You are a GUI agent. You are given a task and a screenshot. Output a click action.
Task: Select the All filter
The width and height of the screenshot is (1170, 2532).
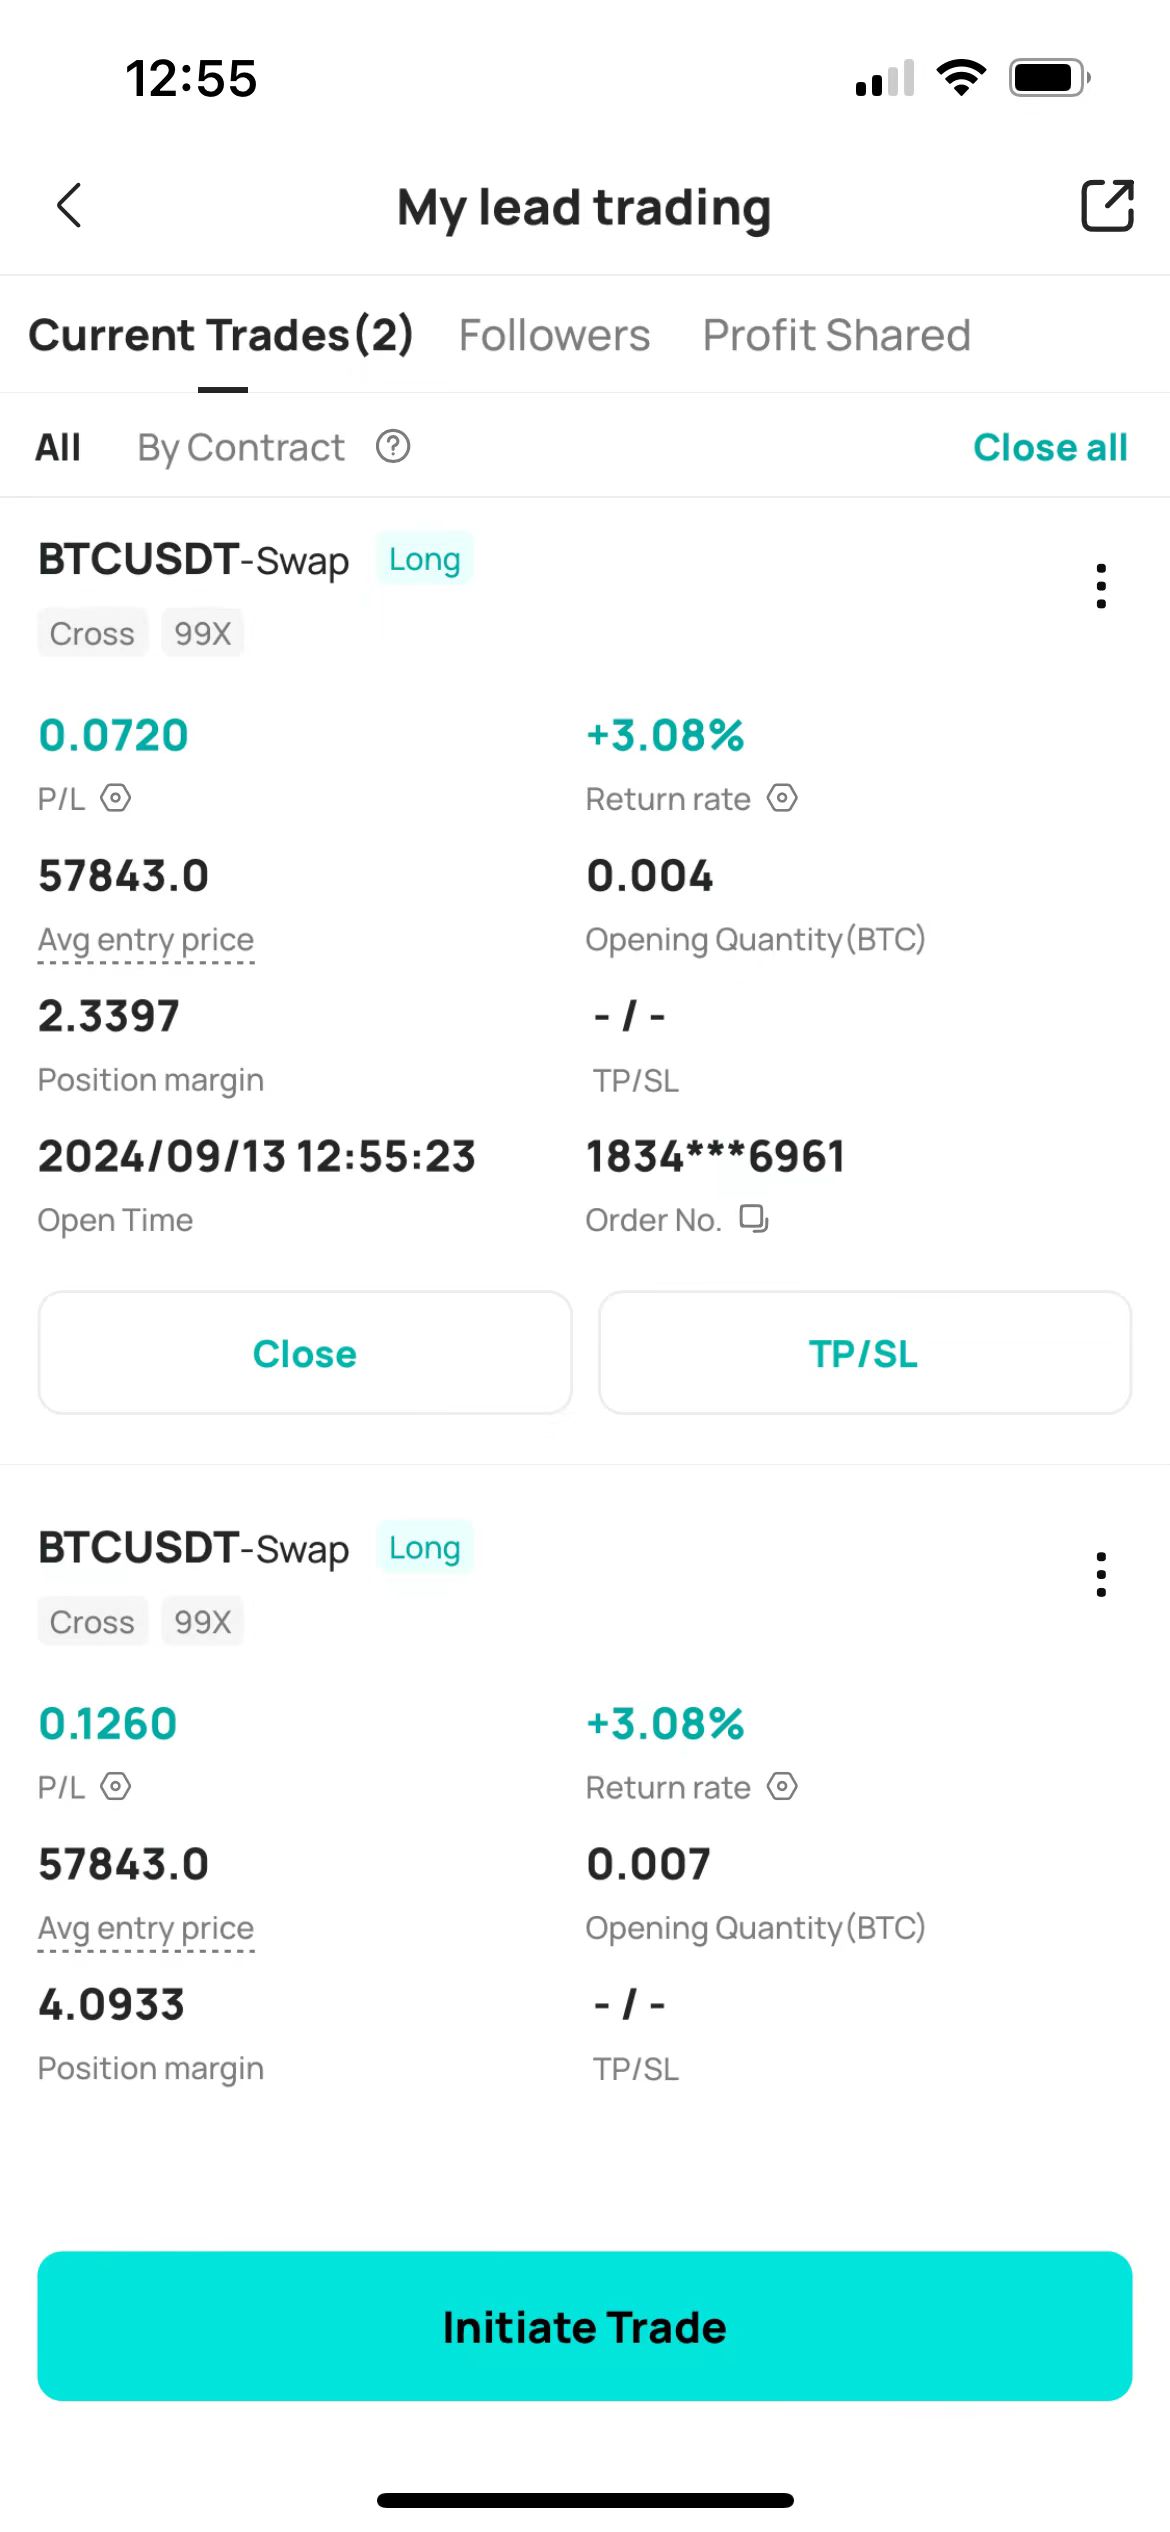[58, 447]
